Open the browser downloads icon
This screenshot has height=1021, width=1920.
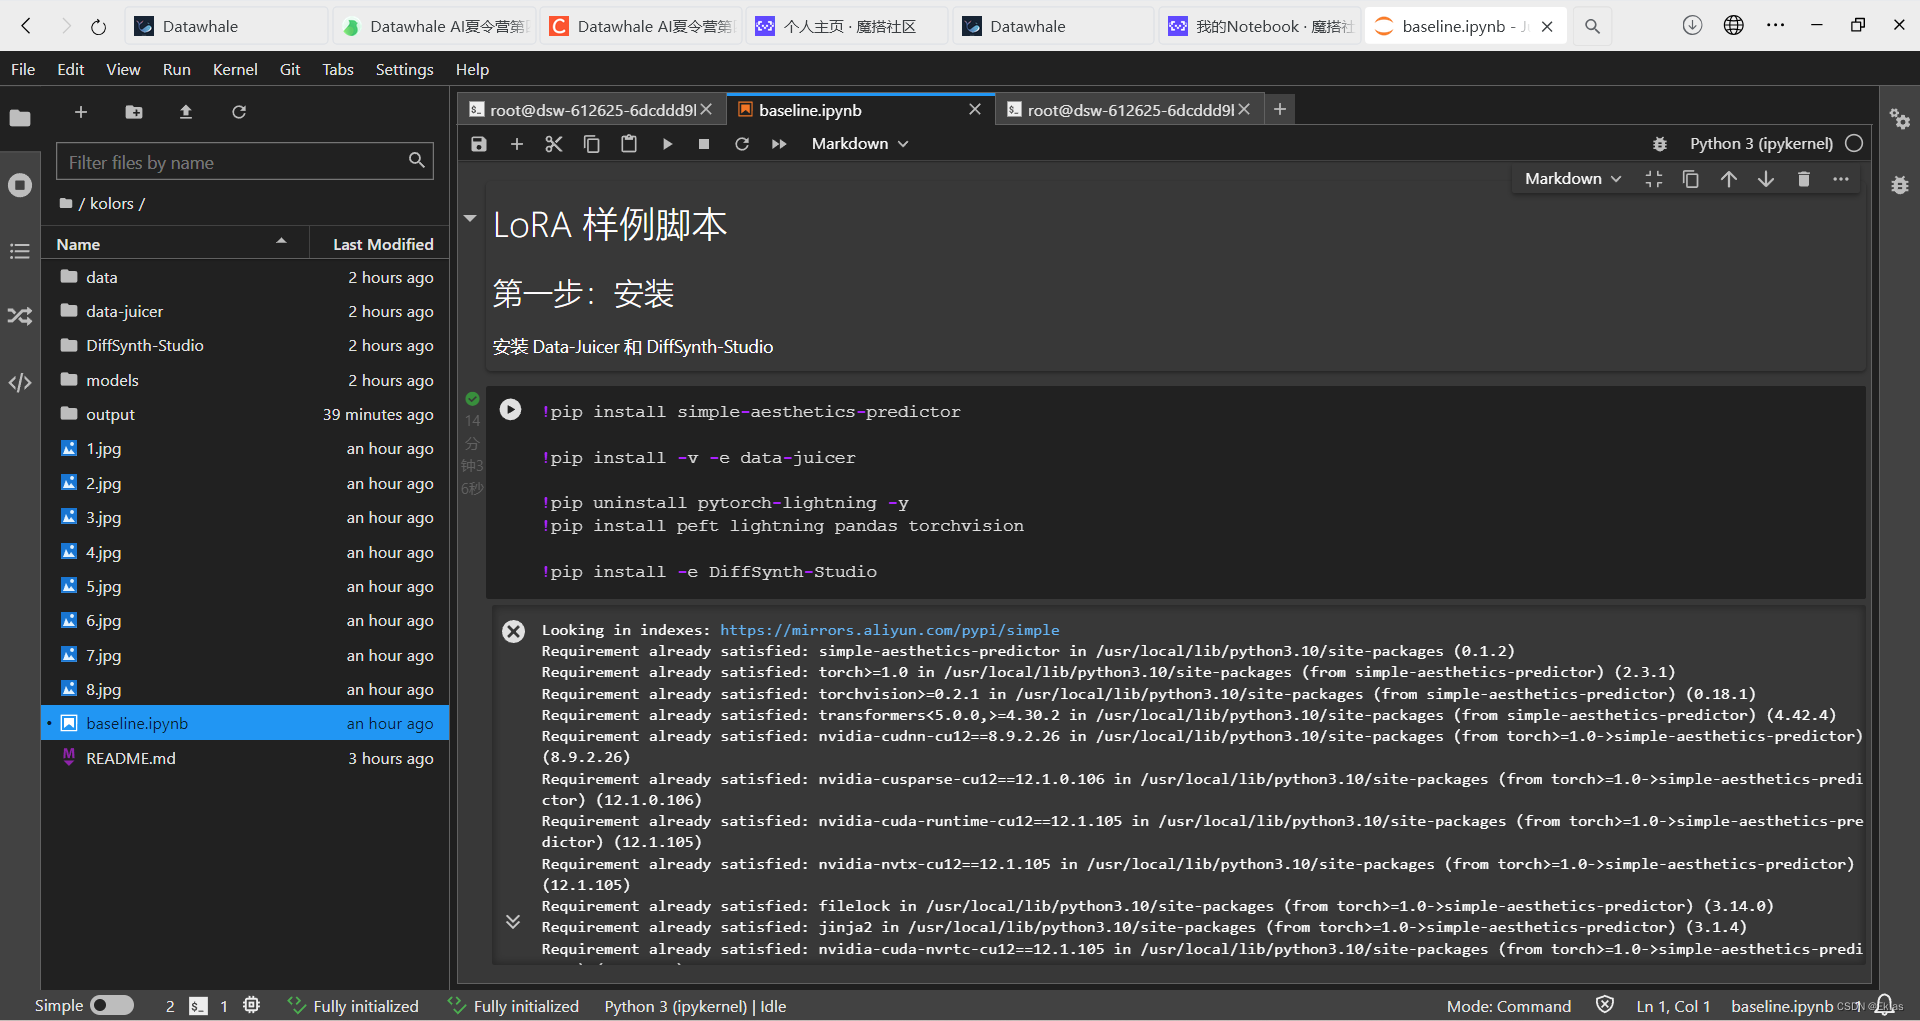(x=1692, y=26)
